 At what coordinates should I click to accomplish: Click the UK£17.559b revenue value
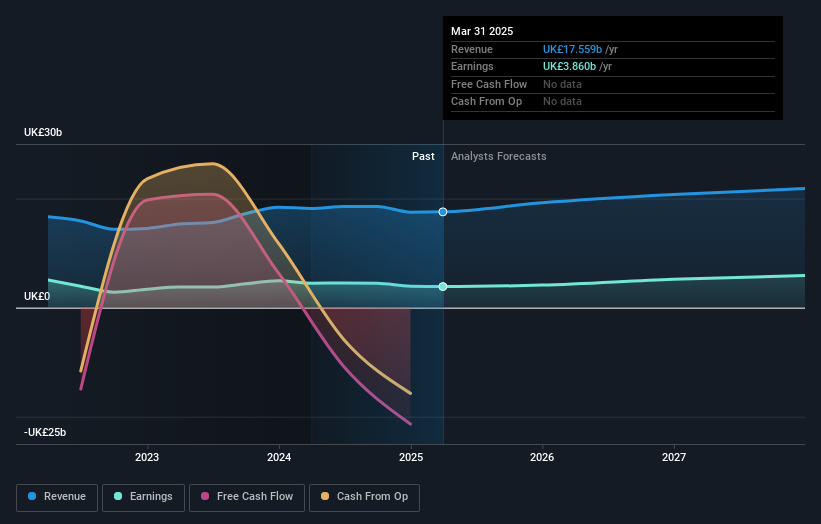(x=572, y=49)
